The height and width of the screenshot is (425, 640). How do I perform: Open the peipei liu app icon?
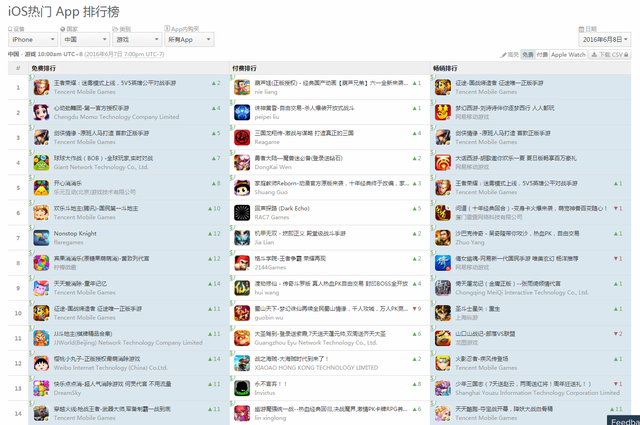242,112
